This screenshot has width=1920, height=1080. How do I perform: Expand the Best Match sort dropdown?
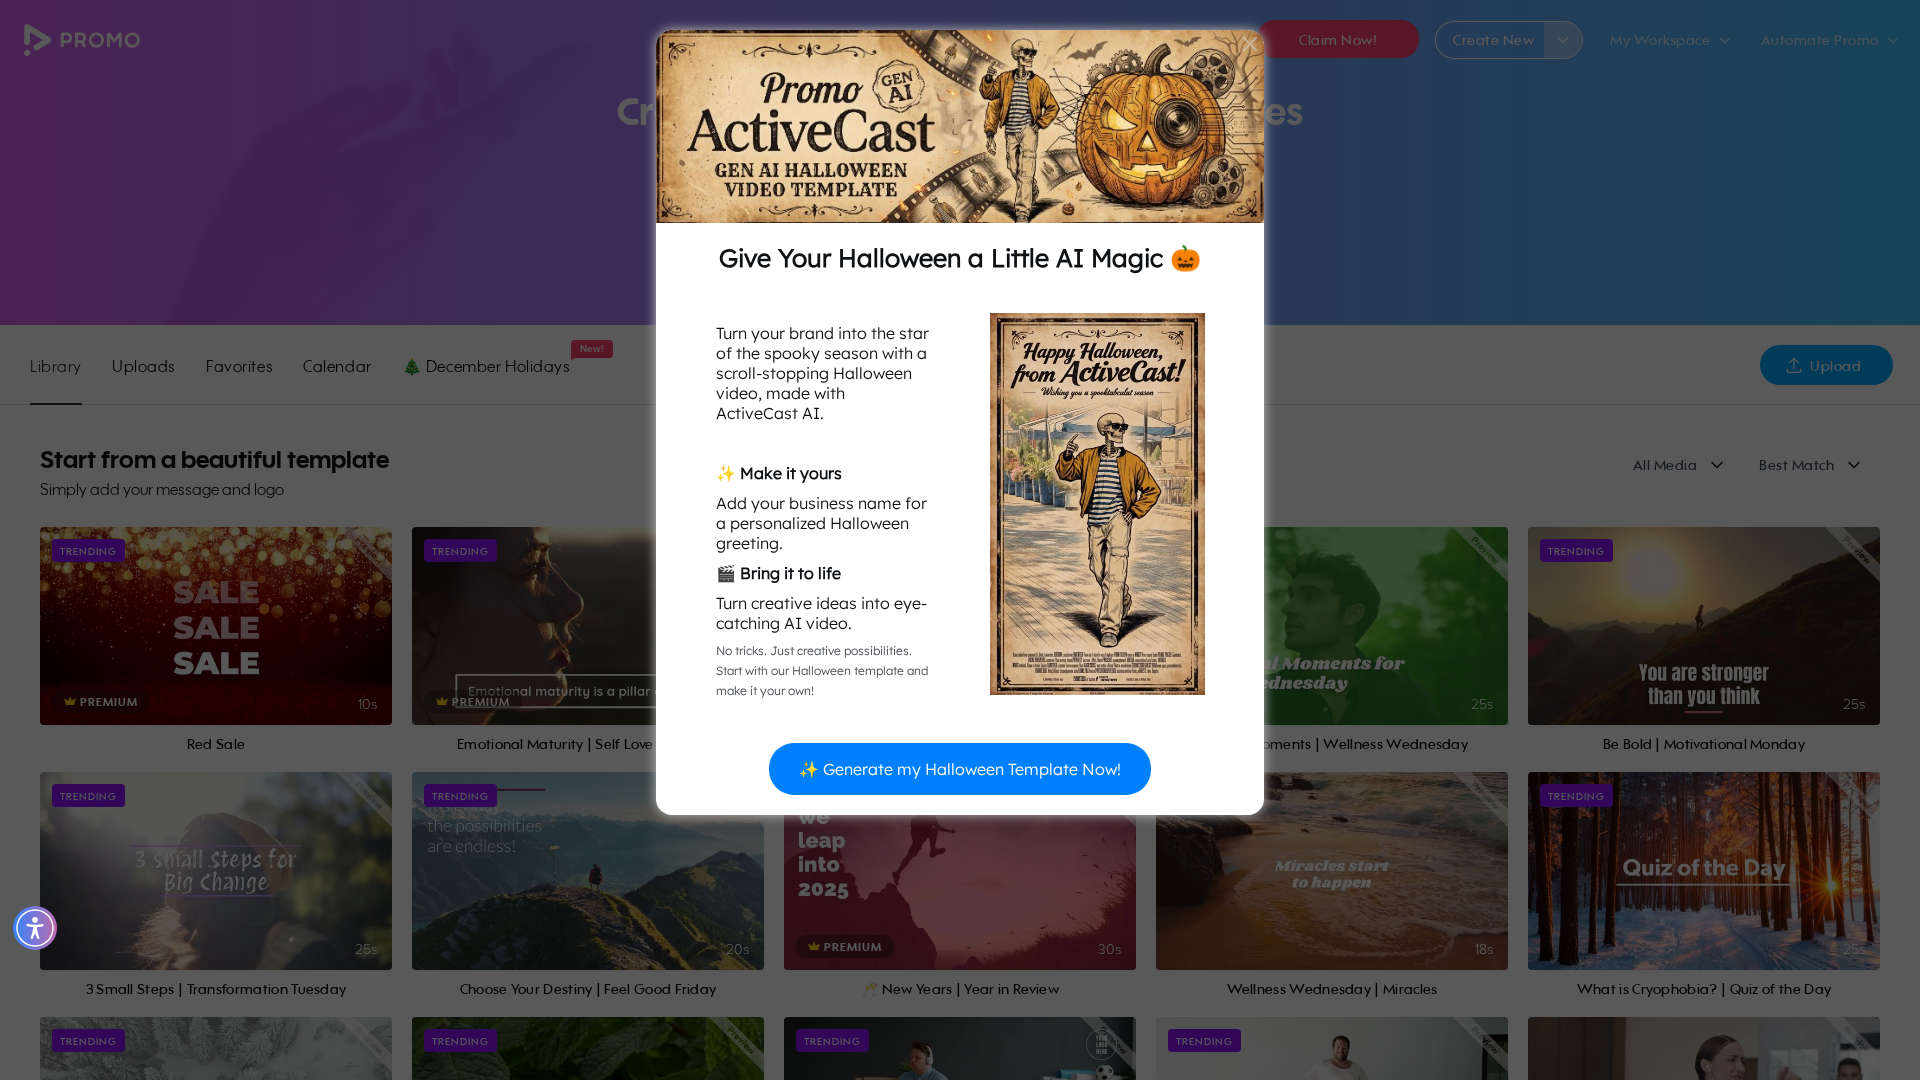point(1810,465)
